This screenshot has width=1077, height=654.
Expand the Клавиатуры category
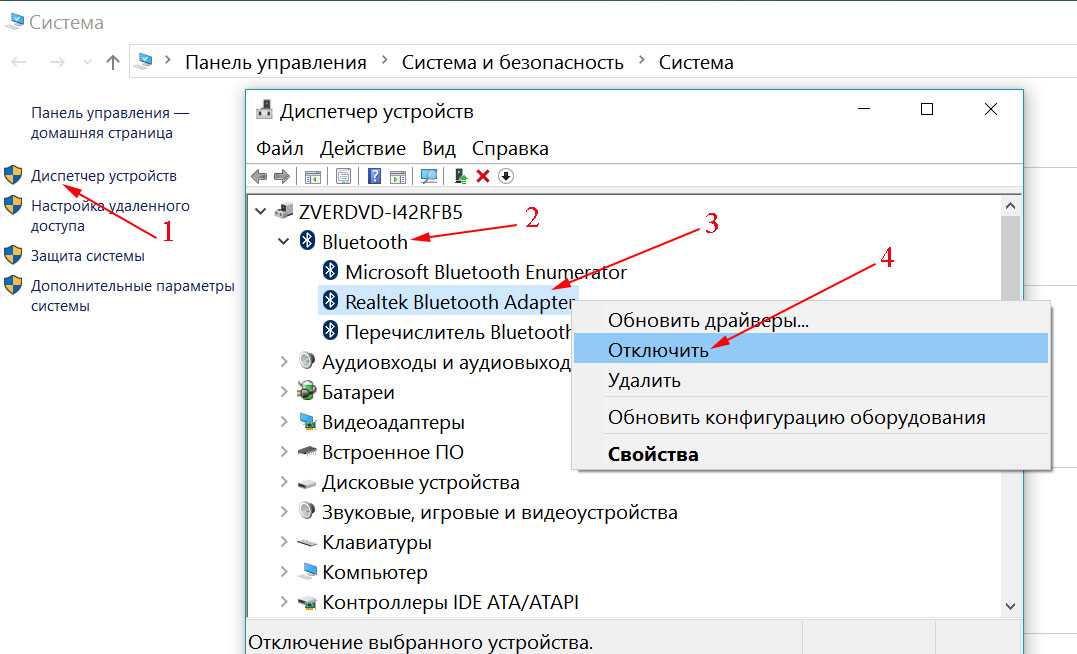[284, 542]
